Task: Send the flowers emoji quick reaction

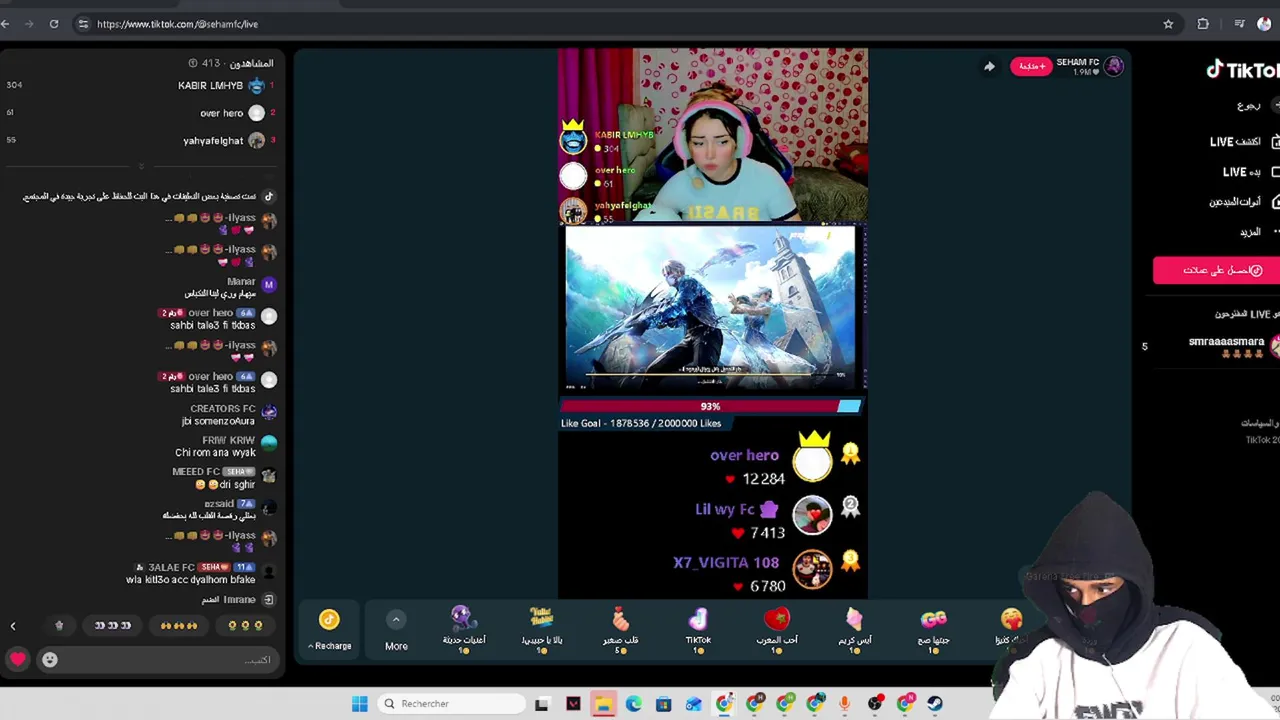Action: coord(246,625)
